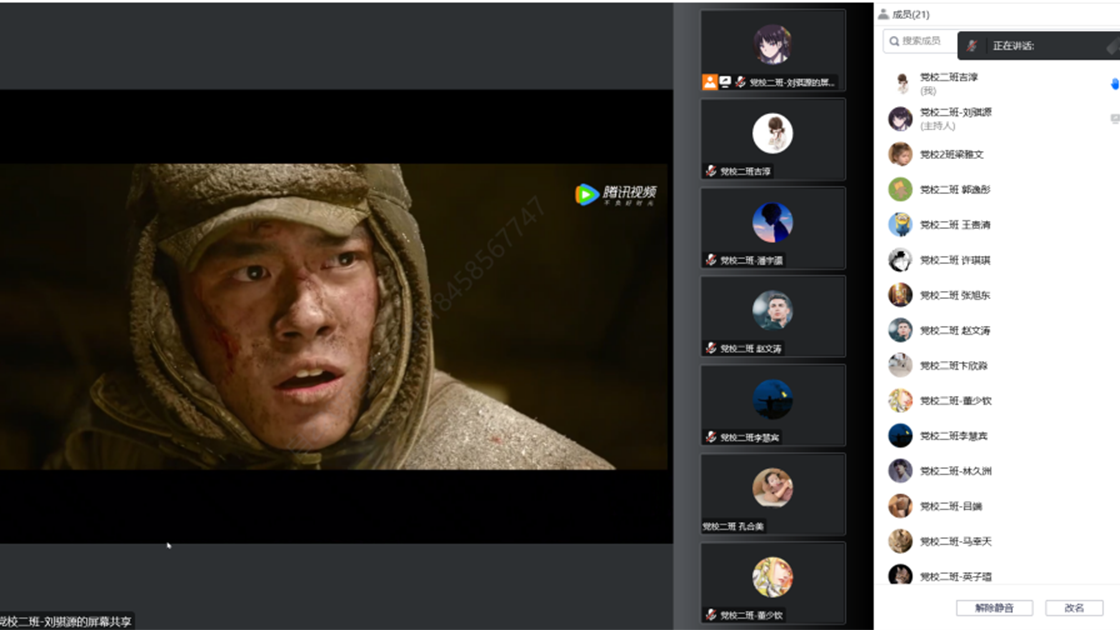Click the name 党校二班-董少钦 in list
This screenshot has height=630, width=1120.
[956, 401]
